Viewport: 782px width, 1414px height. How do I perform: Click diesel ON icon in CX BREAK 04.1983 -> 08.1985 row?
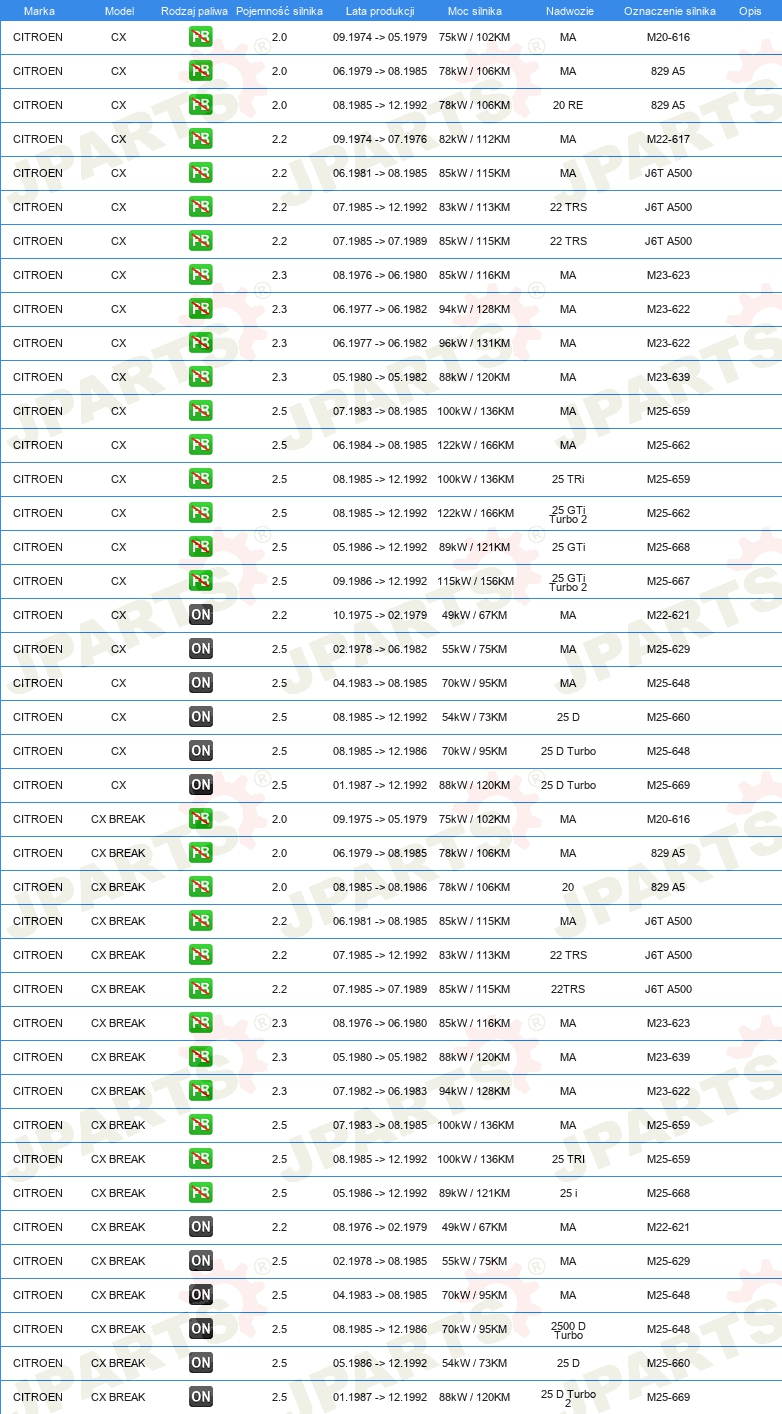tap(201, 1295)
